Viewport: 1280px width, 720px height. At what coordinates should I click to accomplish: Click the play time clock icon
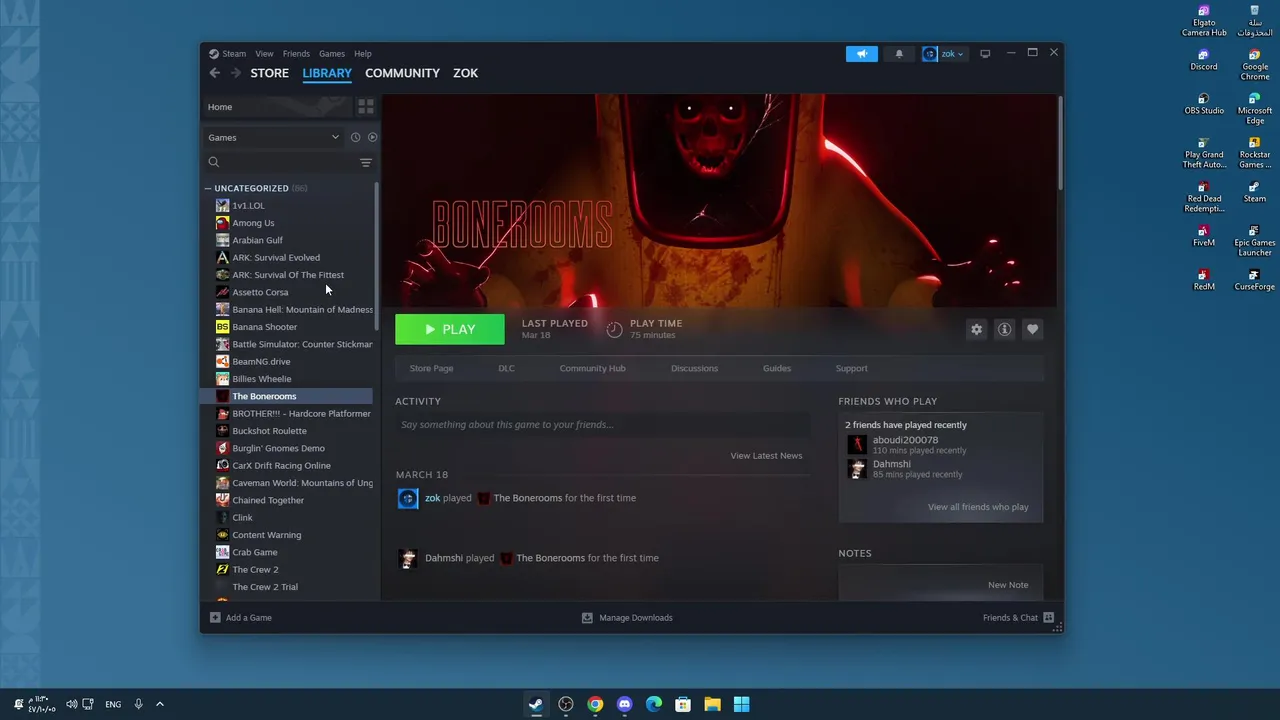pos(614,329)
